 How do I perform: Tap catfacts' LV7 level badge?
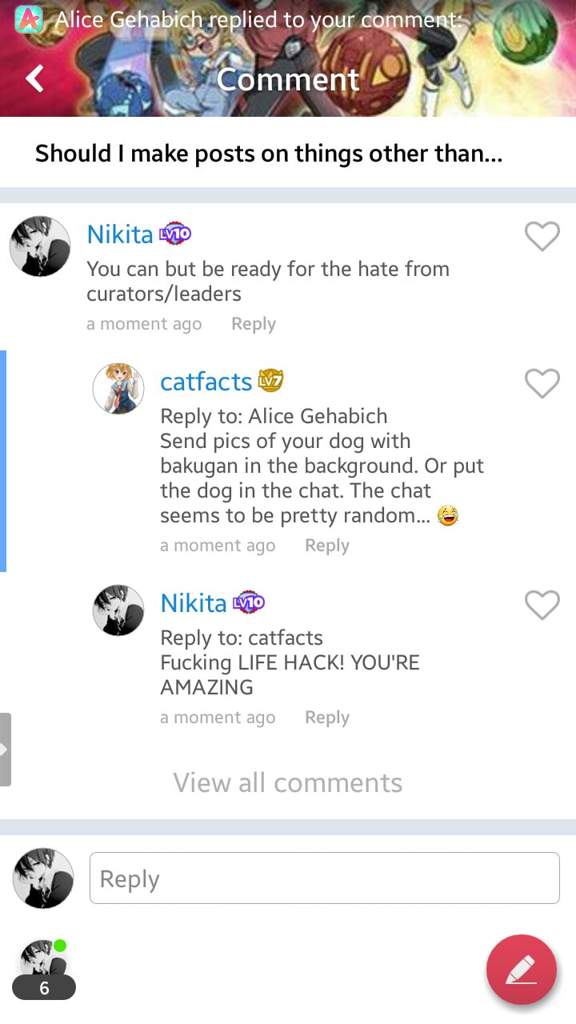tap(271, 380)
